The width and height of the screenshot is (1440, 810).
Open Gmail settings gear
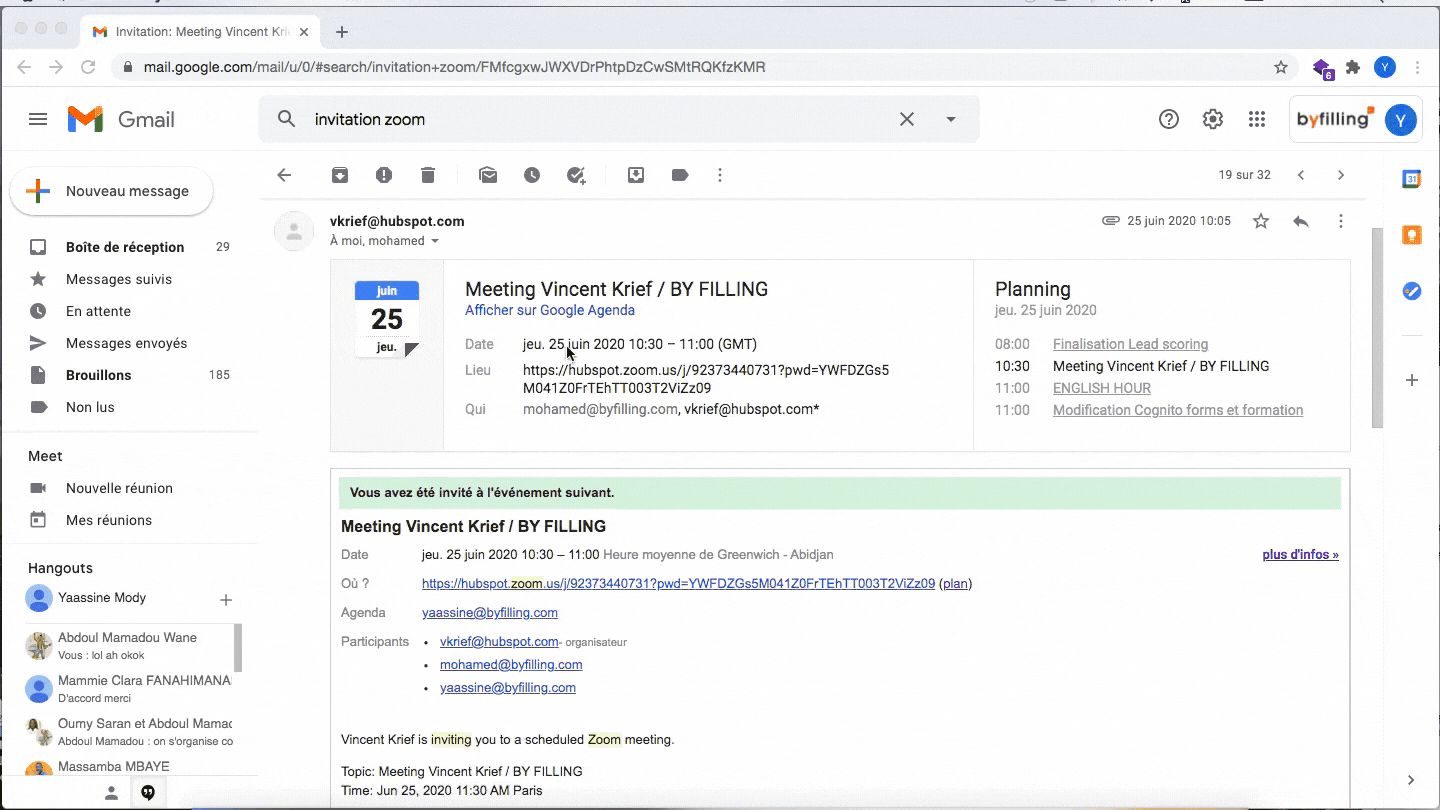tap(1213, 119)
